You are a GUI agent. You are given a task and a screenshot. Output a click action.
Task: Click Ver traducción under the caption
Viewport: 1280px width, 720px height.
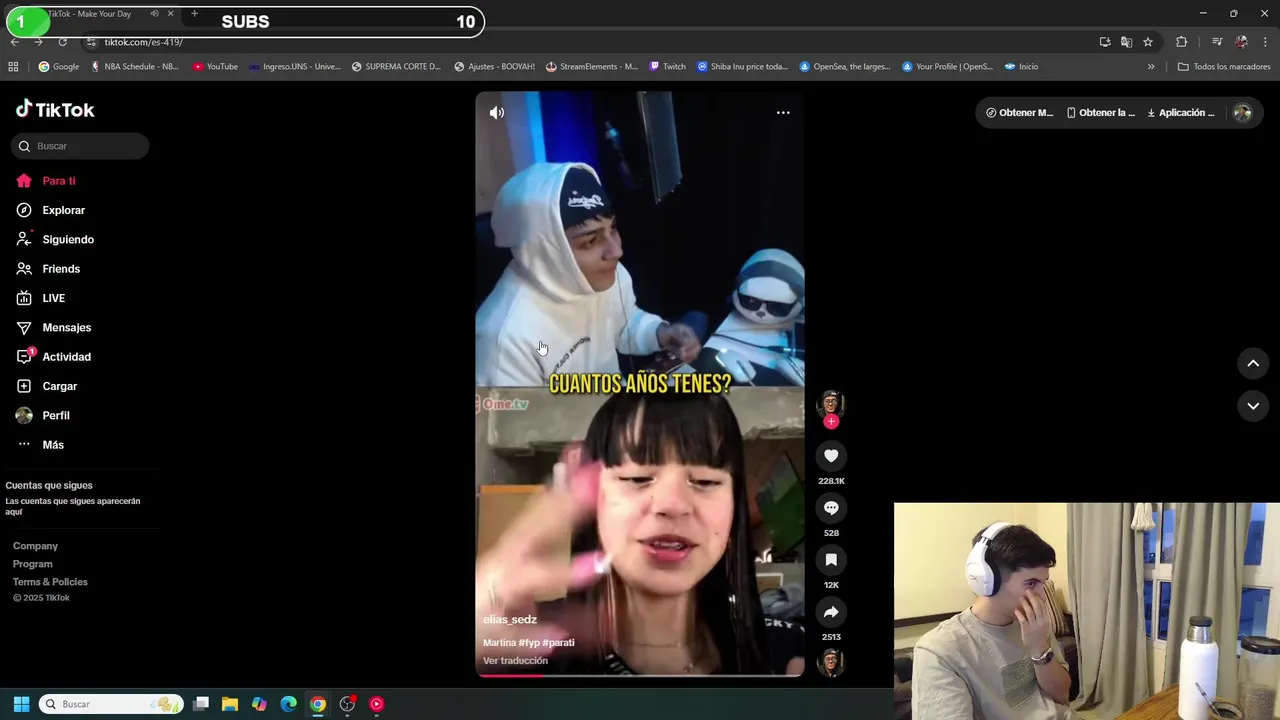pos(515,661)
